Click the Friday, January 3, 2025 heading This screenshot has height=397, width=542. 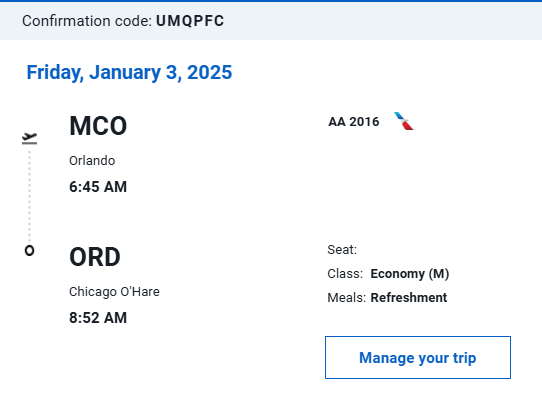tap(129, 73)
